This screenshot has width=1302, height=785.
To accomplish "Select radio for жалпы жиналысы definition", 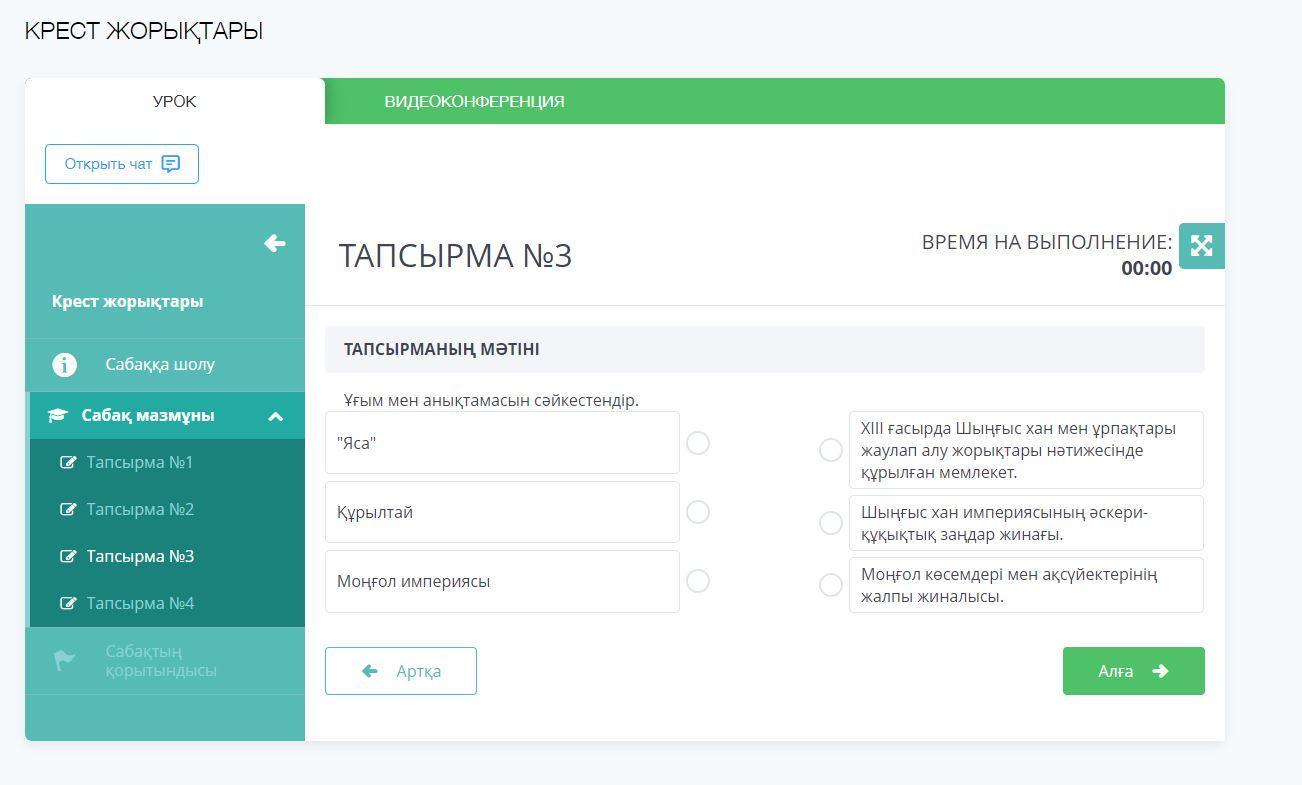I will pyautogui.click(x=830, y=585).
